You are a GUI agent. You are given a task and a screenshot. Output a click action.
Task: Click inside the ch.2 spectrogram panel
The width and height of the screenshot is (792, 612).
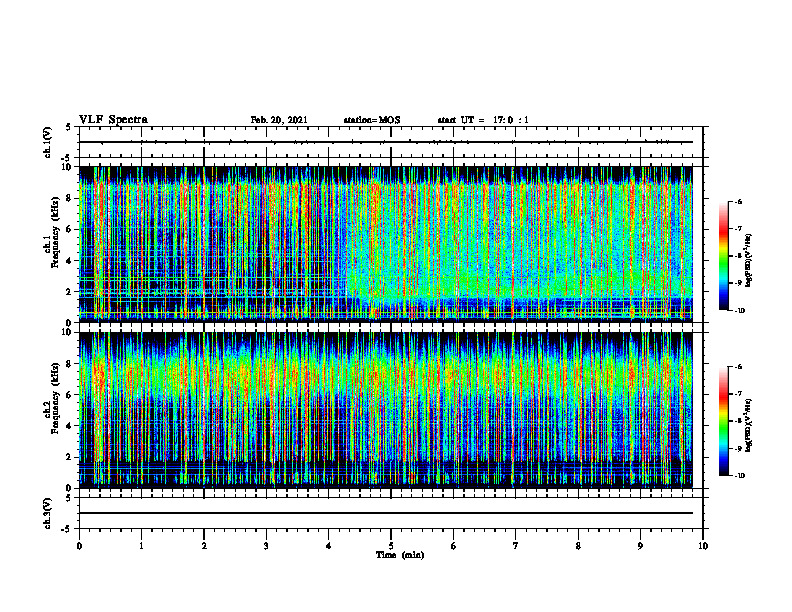tap(386, 410)
